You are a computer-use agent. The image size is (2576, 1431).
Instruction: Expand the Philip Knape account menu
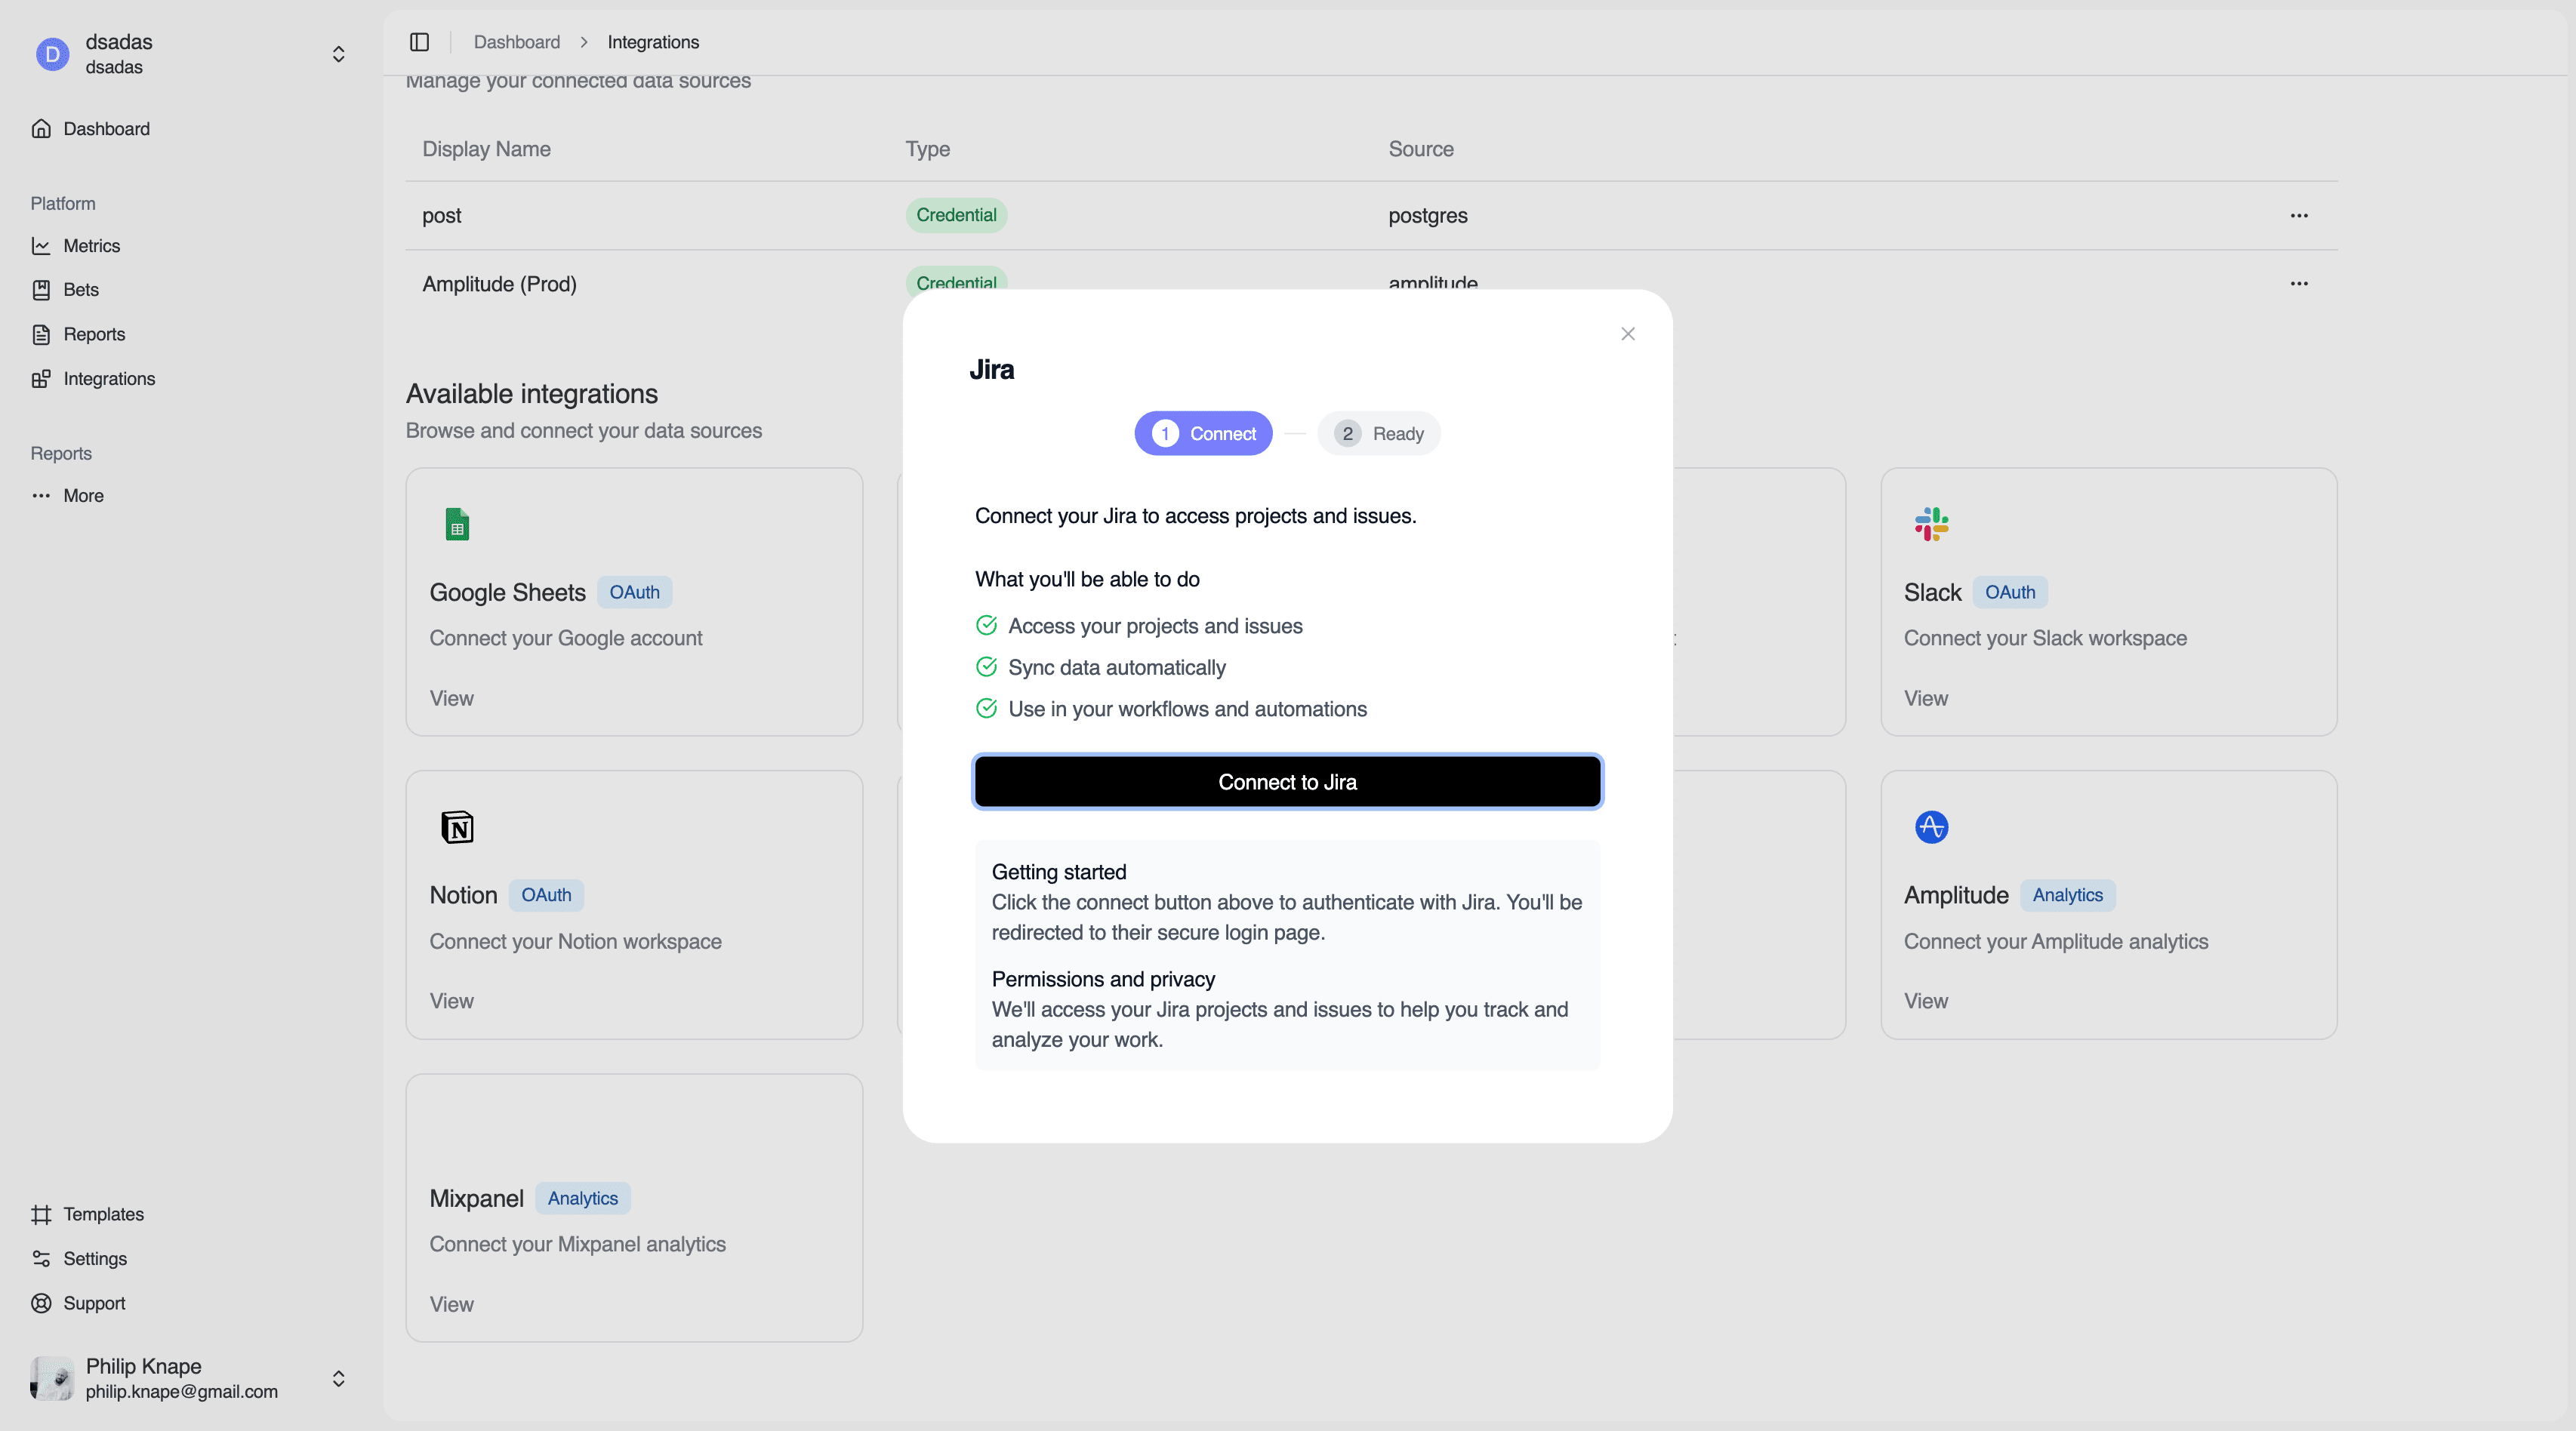(x=339, y=1378)
